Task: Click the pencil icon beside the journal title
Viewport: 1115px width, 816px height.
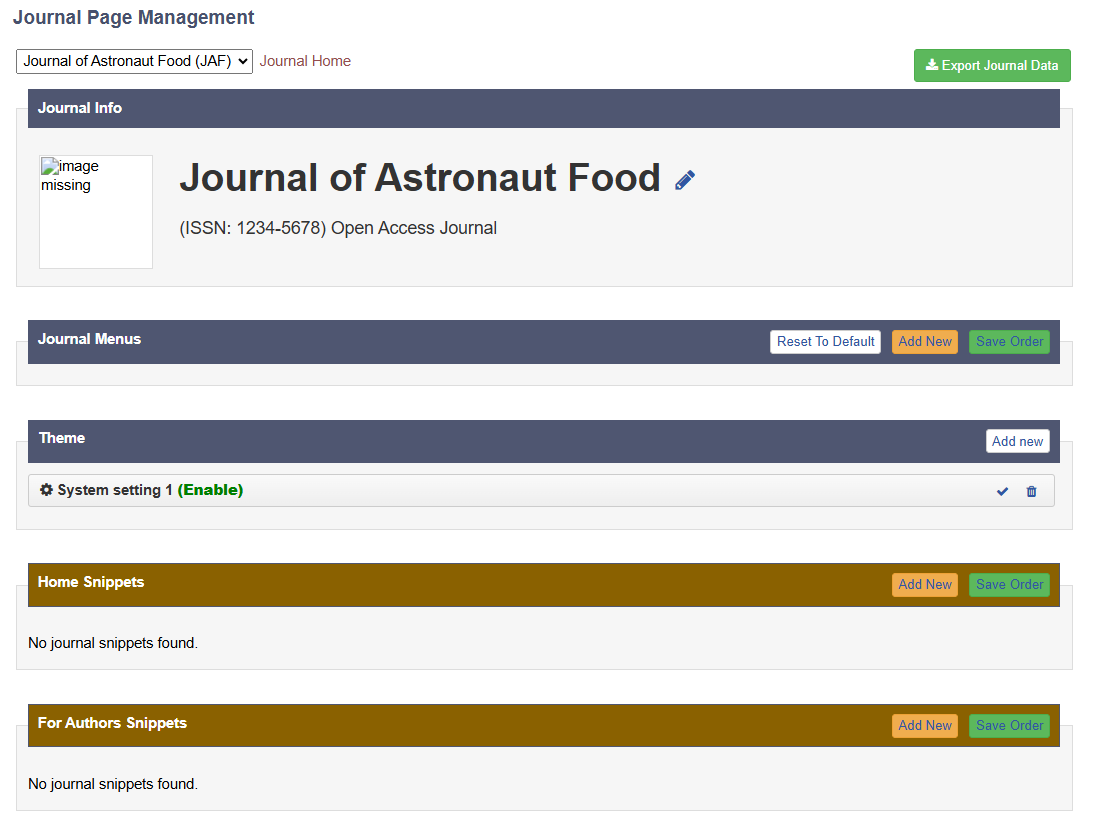Action: (685, 180)
